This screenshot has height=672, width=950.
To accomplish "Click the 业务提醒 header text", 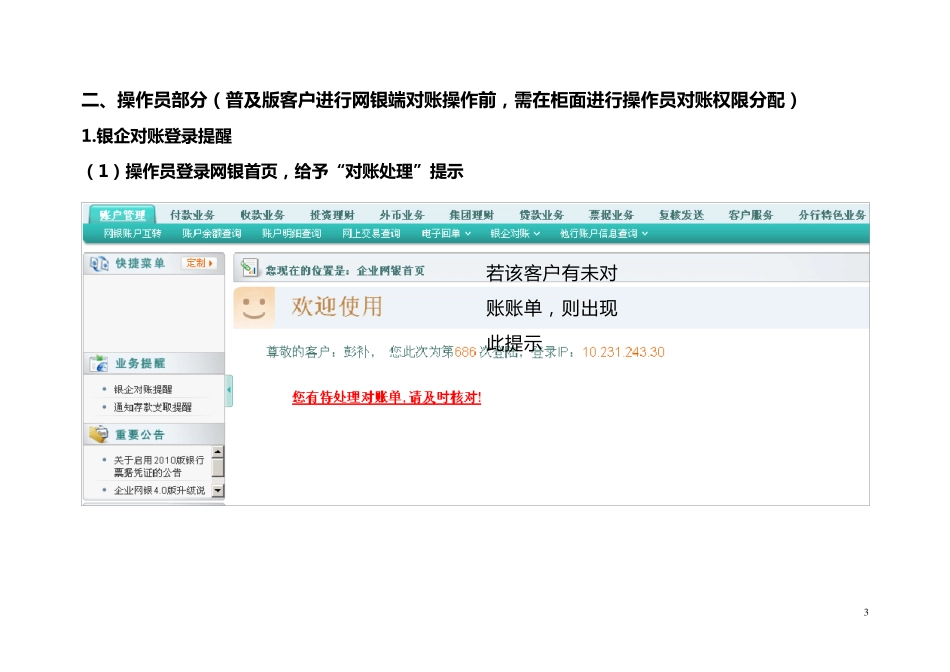I will click(140, 364).
